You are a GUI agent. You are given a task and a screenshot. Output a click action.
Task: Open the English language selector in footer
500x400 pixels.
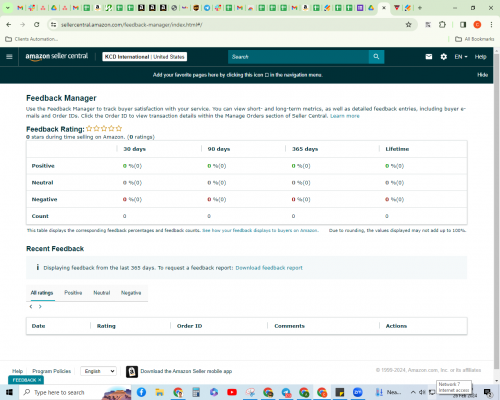(99, 371)
